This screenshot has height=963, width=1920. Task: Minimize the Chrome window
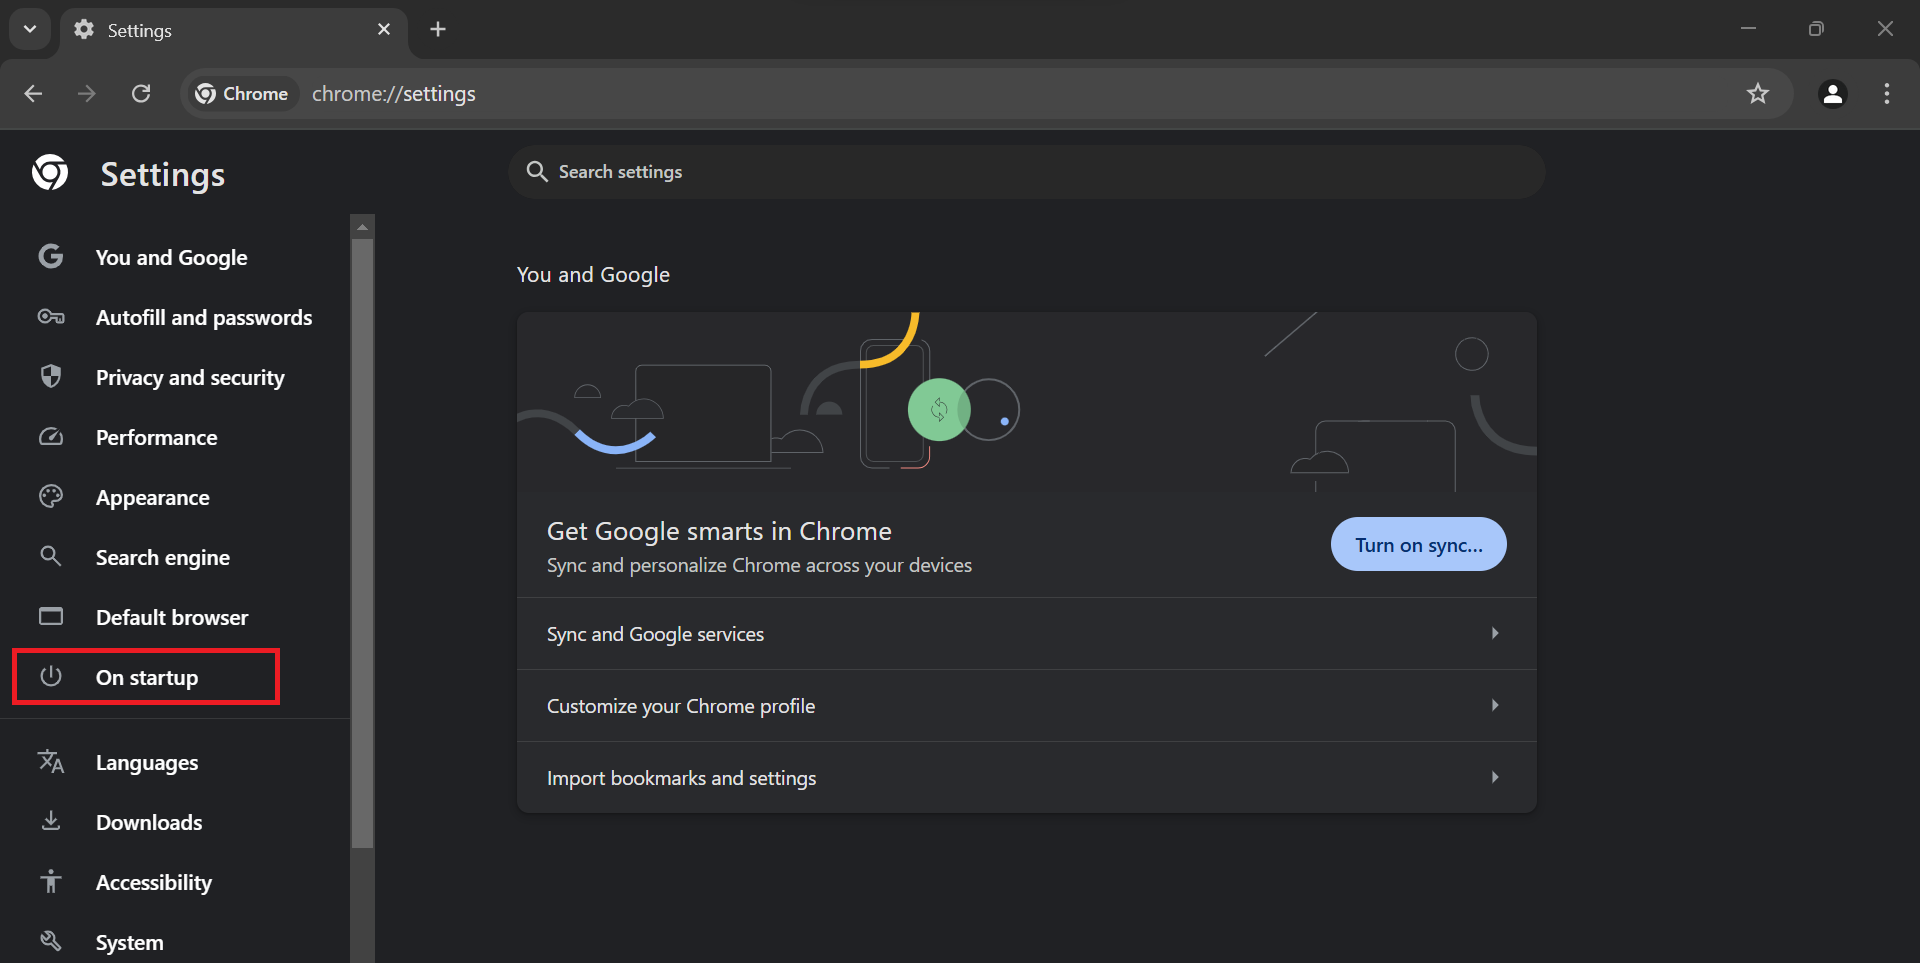point(1748,29)
